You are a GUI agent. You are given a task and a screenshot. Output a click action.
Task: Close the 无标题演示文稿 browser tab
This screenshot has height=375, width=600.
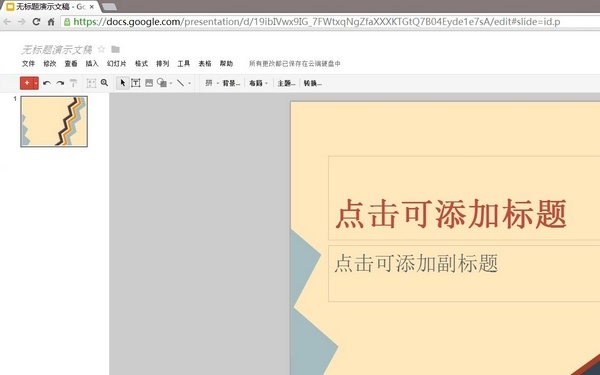coord(91,7)
